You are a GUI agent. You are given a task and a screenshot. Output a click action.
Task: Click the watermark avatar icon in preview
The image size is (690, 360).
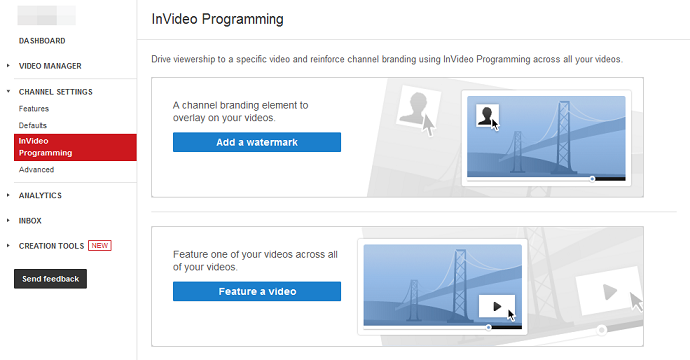click(x=487, y=115)
